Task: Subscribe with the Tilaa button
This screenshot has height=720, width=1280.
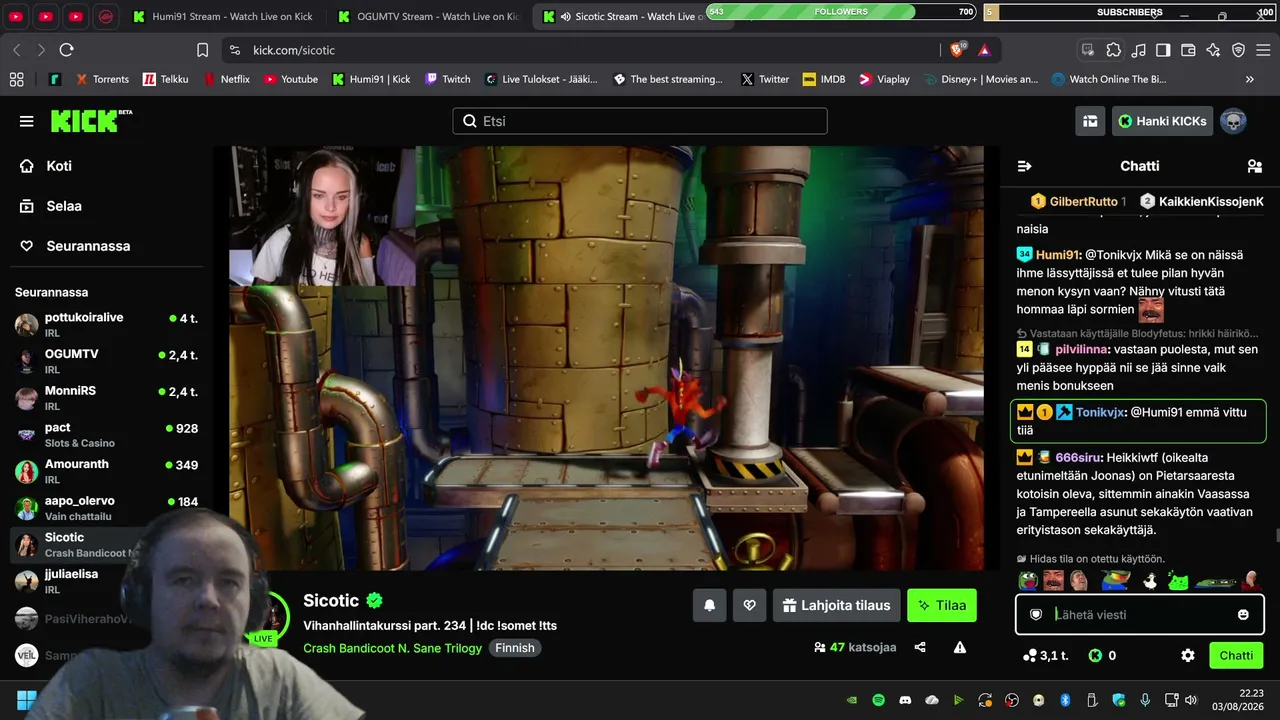Action: point(942,605)
